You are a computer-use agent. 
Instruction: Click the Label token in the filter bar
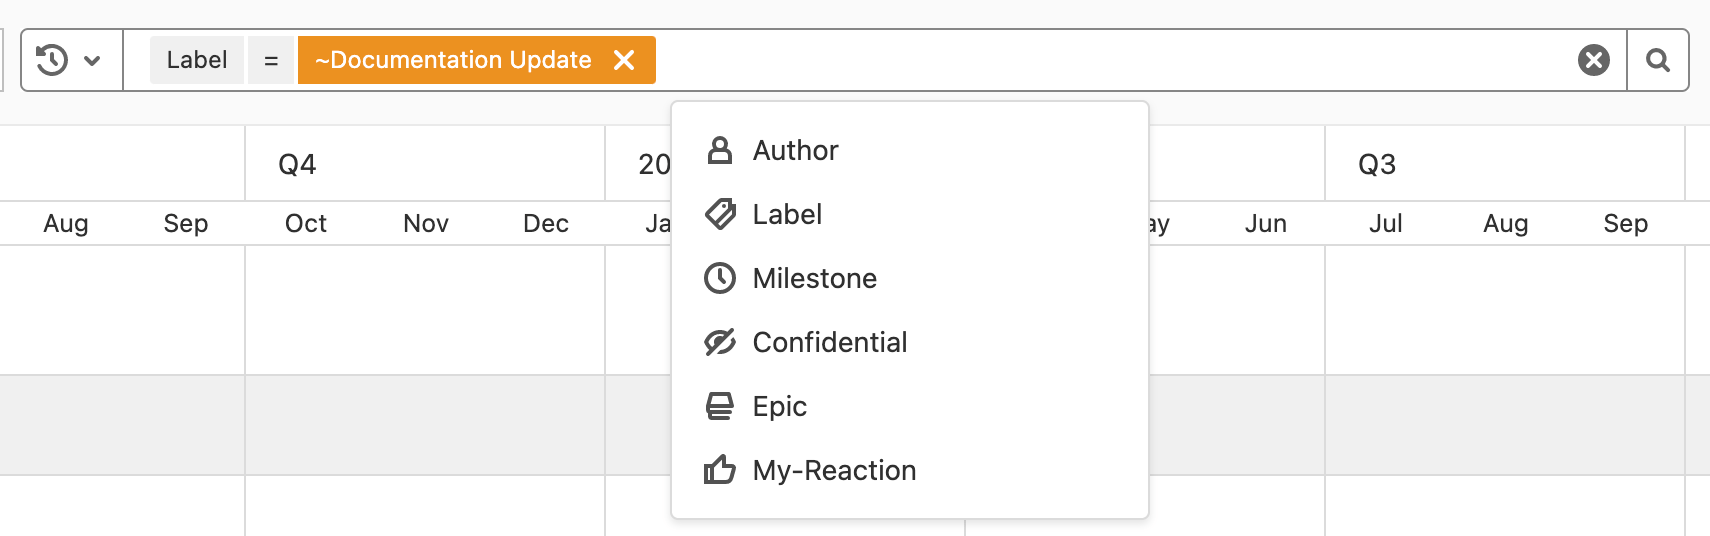pos(197,60)
